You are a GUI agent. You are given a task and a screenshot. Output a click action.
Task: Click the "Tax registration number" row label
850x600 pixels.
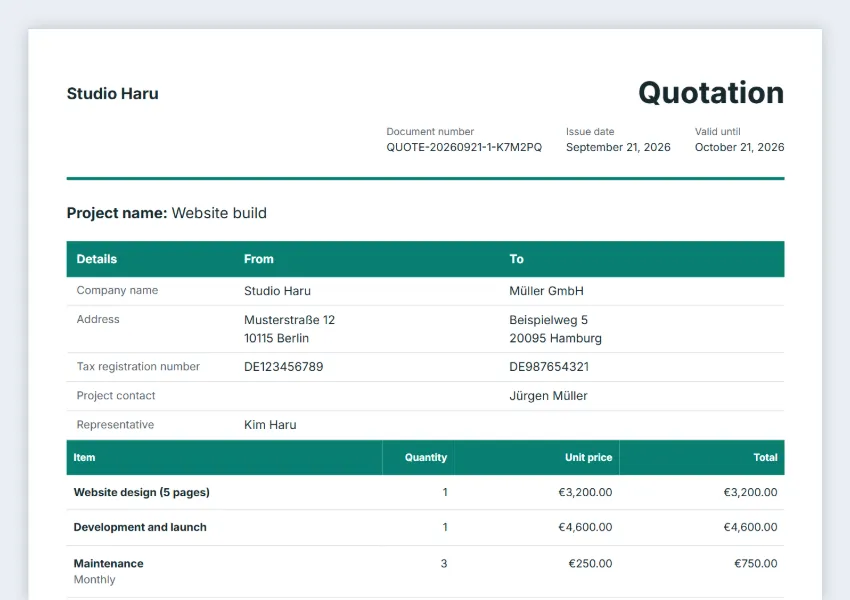pos(138,366)
